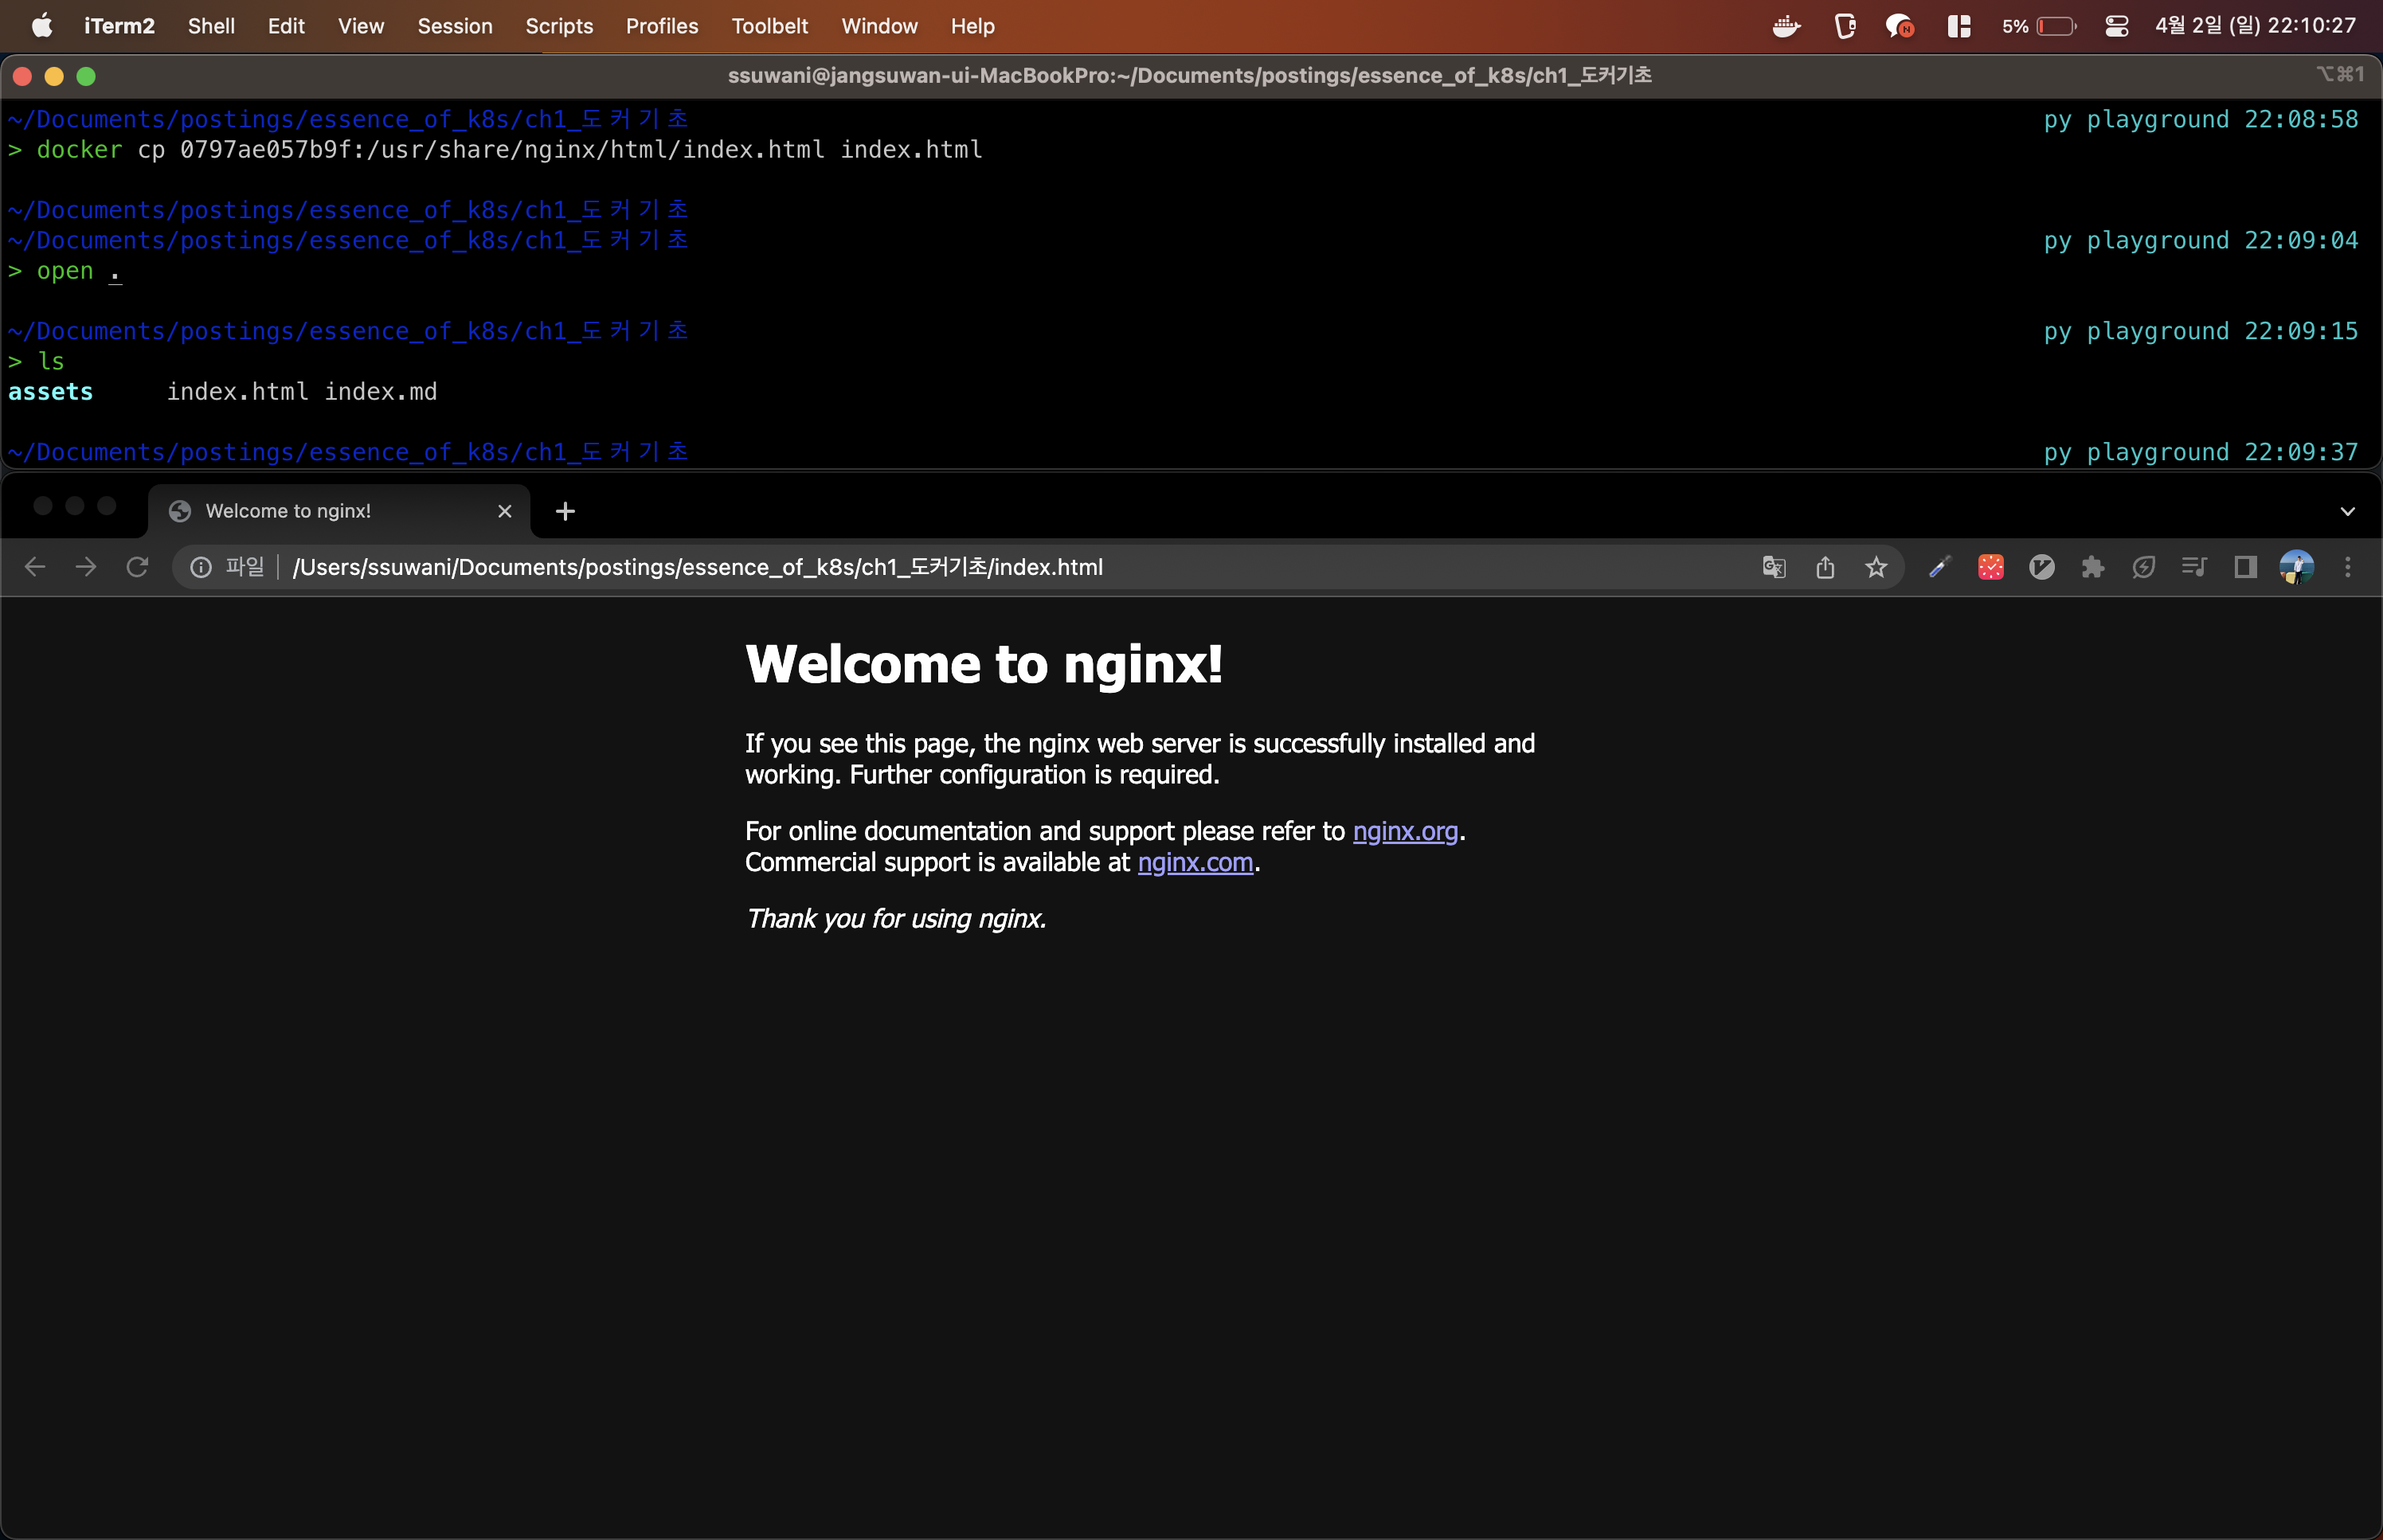Screen dimensions: 2383x1540
Task: Open Docker Desktop whale in menu bar
Action: (x=1786, y=26)
